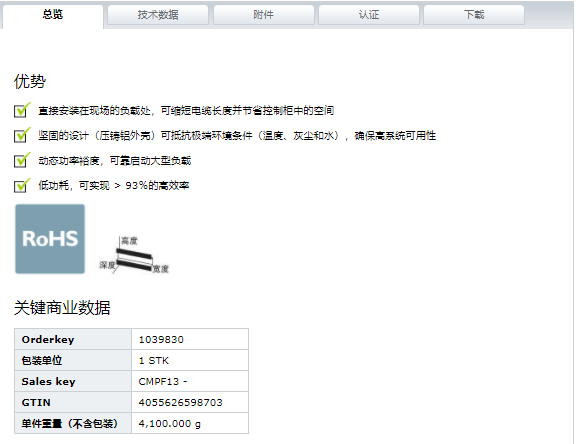Click the GTIN number 4055626598703
This screenshot has height=444, width=576.
tap(180, 403)
